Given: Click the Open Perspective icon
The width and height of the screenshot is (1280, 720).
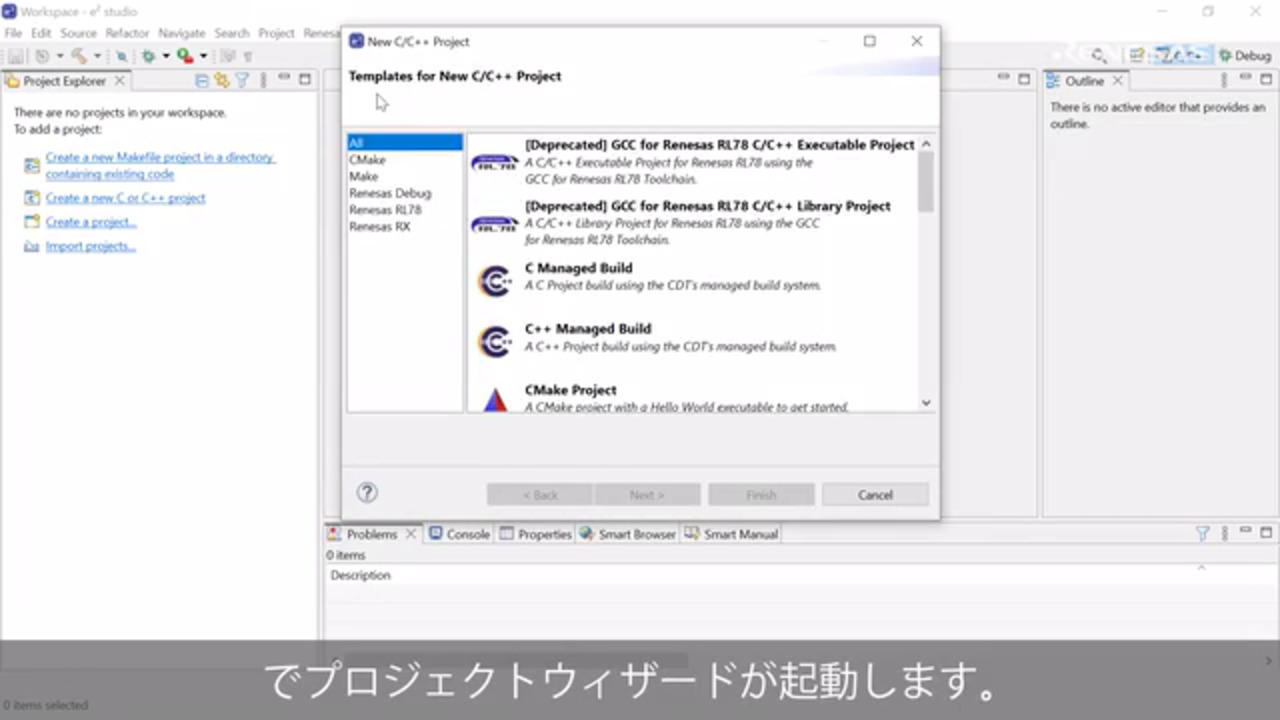Looking at the screenshot, I should 1137,56.
